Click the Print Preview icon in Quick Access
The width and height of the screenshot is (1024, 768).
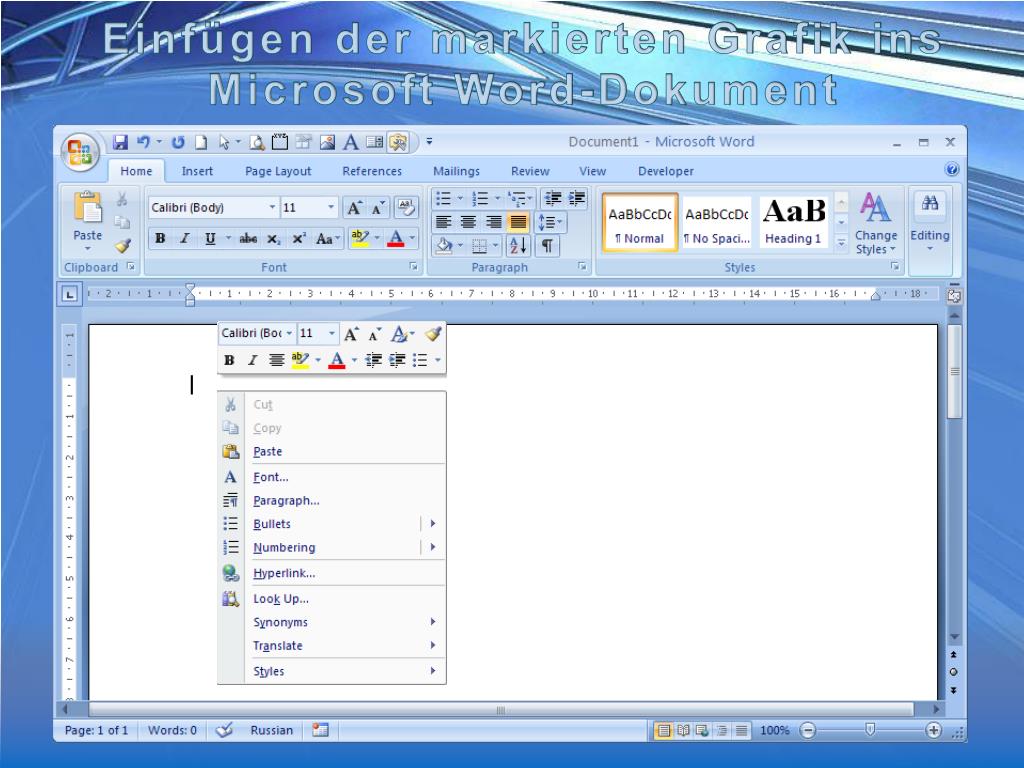(257, 142)
